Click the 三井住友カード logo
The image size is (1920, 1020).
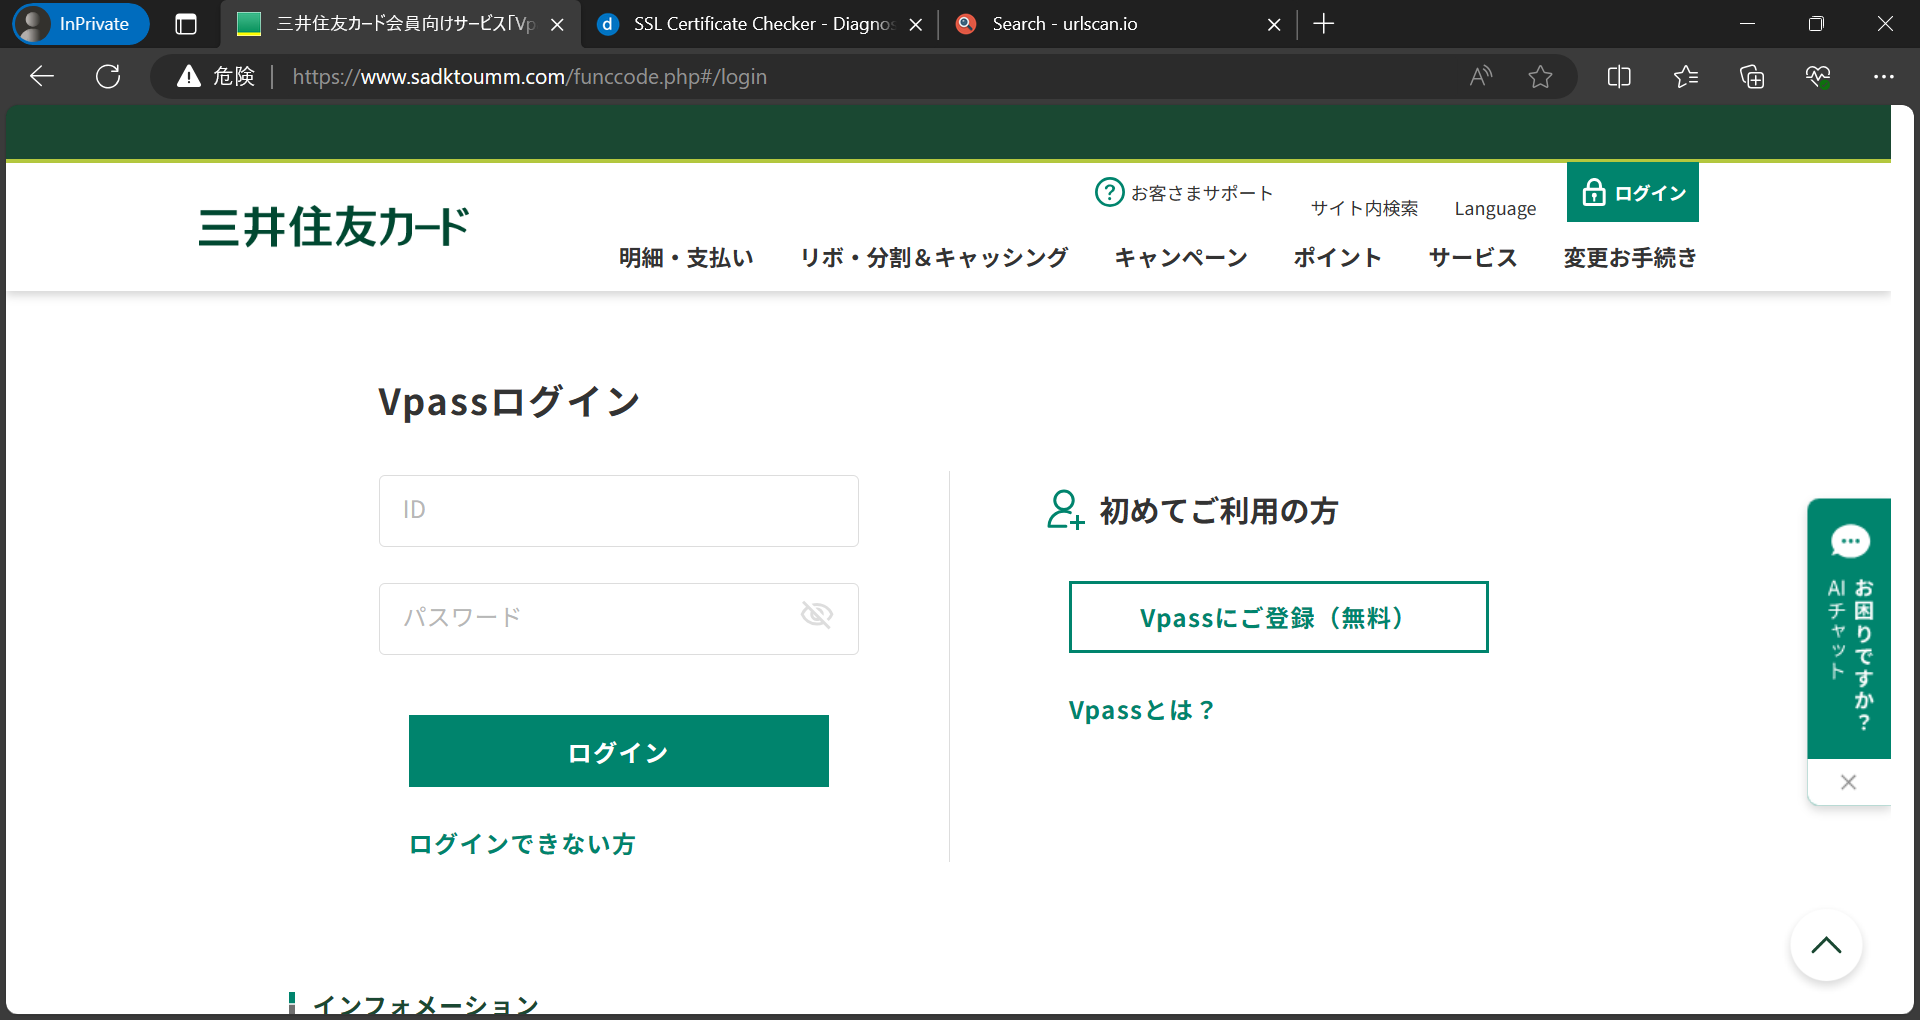(333, 227)
